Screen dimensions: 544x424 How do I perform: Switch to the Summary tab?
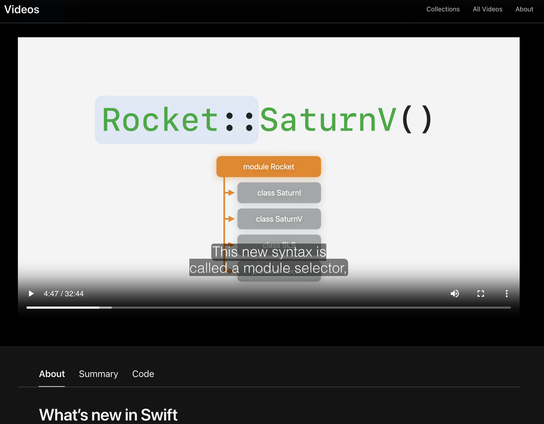(x=98, y=374)
